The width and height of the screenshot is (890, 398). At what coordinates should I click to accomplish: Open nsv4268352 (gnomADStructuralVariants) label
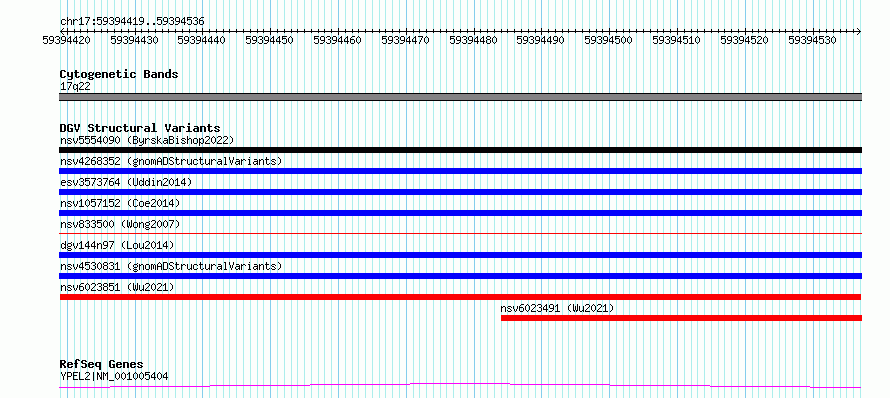click(171, 161)
